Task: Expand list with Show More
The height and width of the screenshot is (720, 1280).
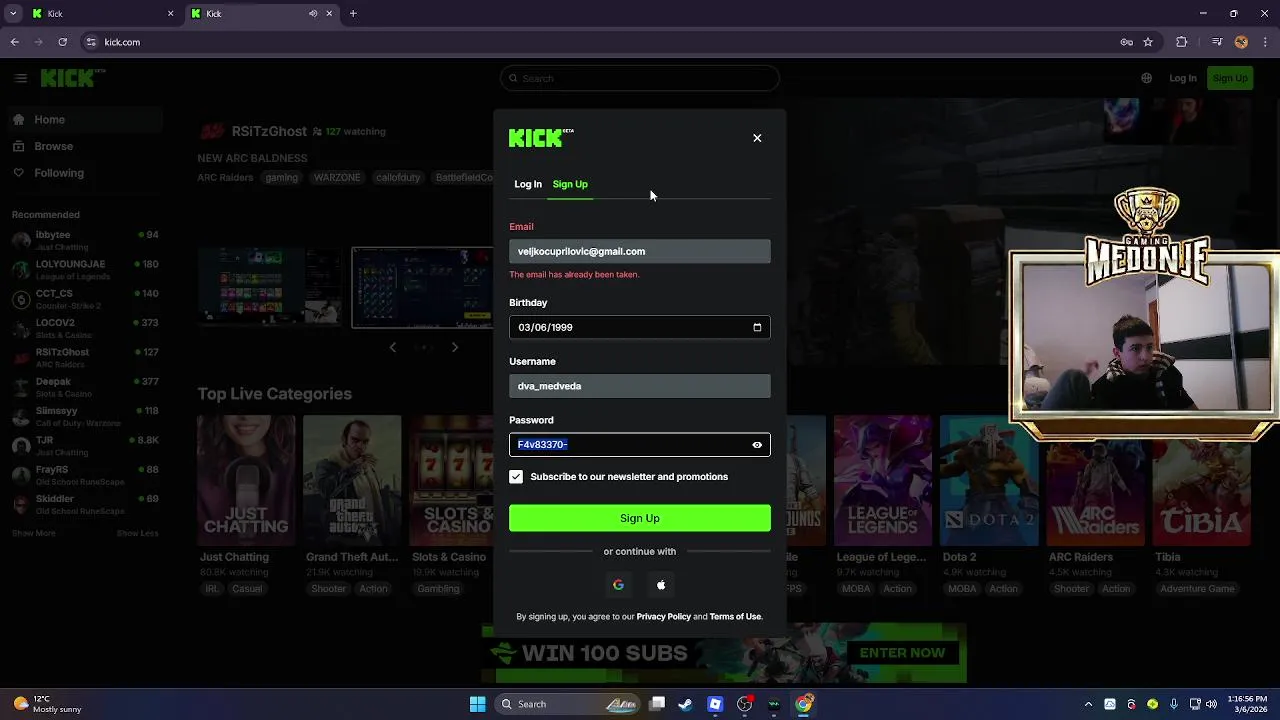Action: coord(34,533)
